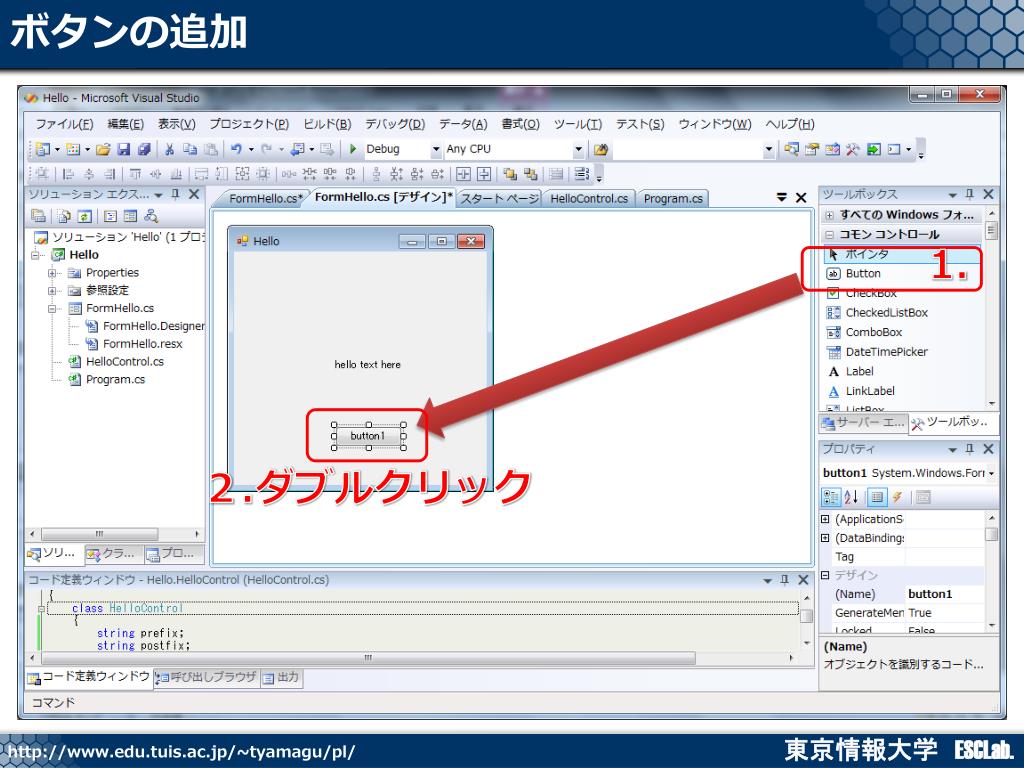Collapse the デザイン property category
This screenshot has width=1024, height=768.
825,575
